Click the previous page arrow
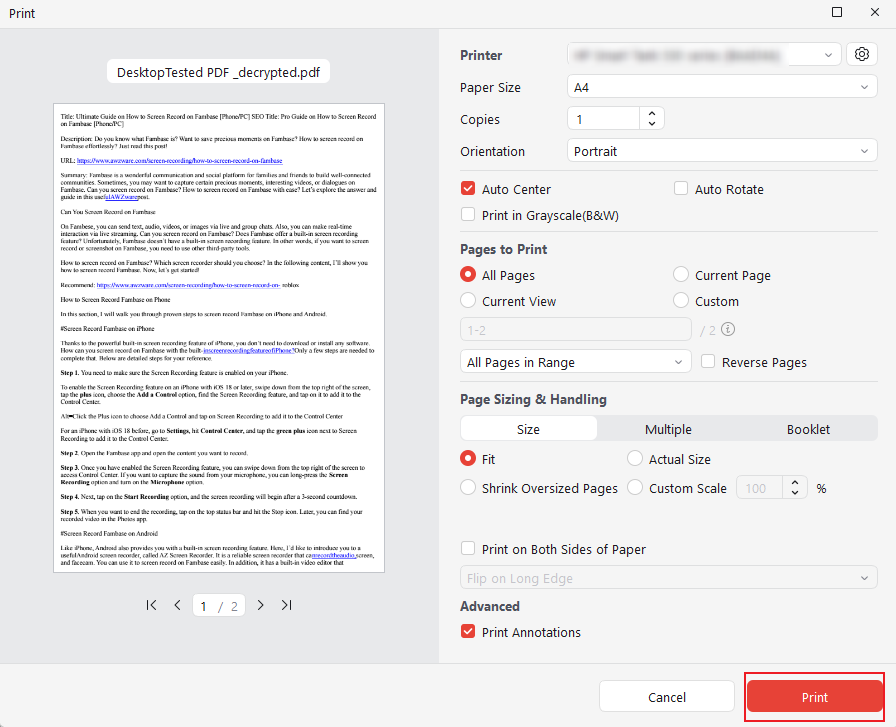This screenshot has width=896, height=727. pyautogui.click(x=176, y=605)
